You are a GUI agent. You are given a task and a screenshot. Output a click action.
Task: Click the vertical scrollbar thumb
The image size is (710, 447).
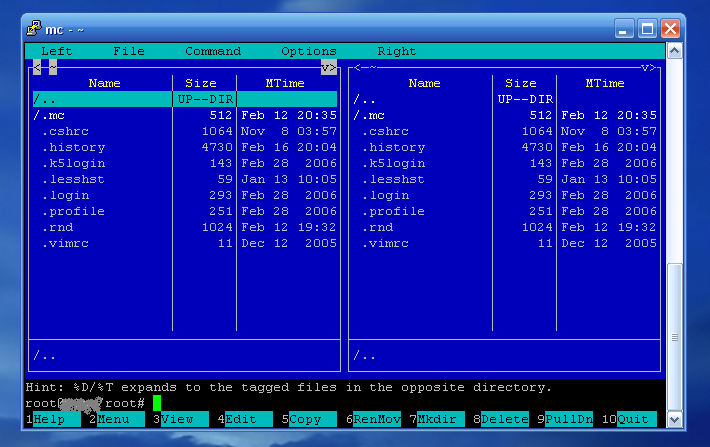[x=675, y=337]
